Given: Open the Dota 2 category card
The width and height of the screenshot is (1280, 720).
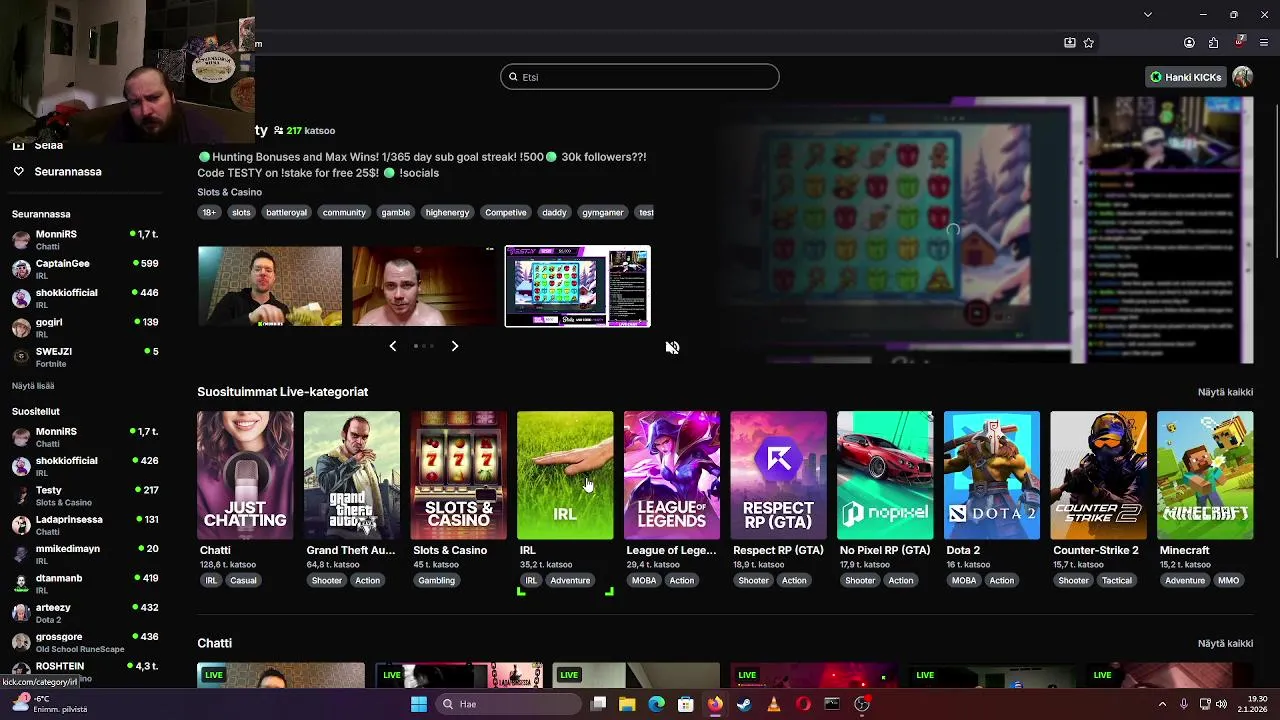Looking at the screenshot, I should click(x=992, y=475).
